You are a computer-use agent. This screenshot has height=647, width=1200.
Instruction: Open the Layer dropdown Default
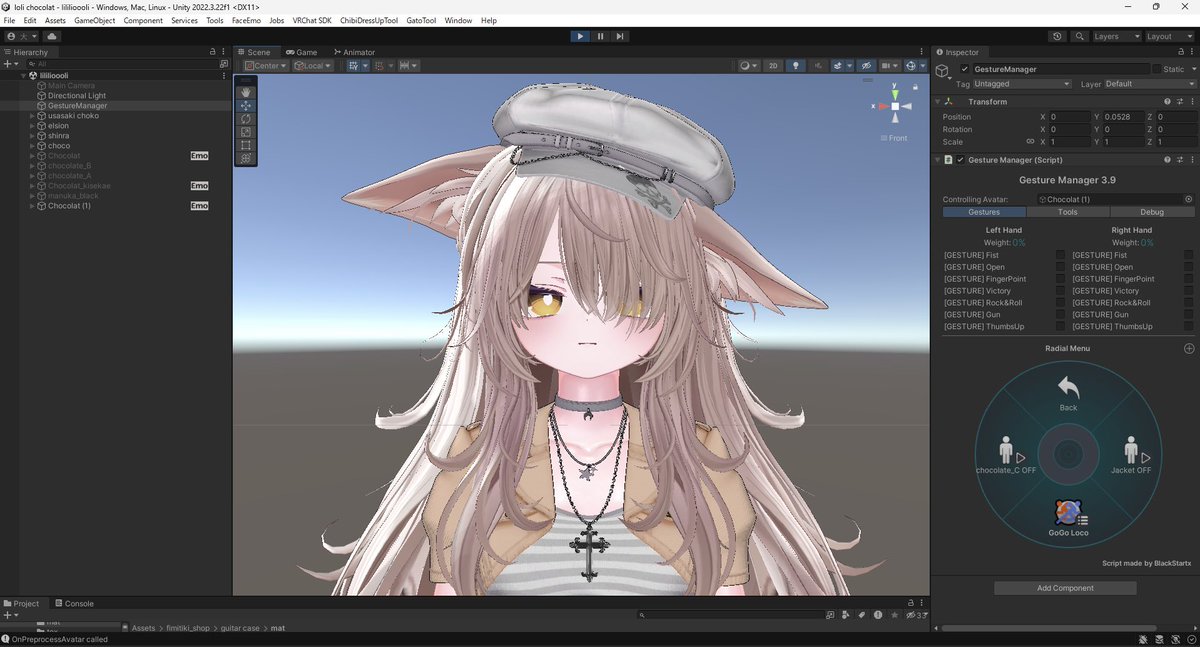click(x=1150, y=84)
